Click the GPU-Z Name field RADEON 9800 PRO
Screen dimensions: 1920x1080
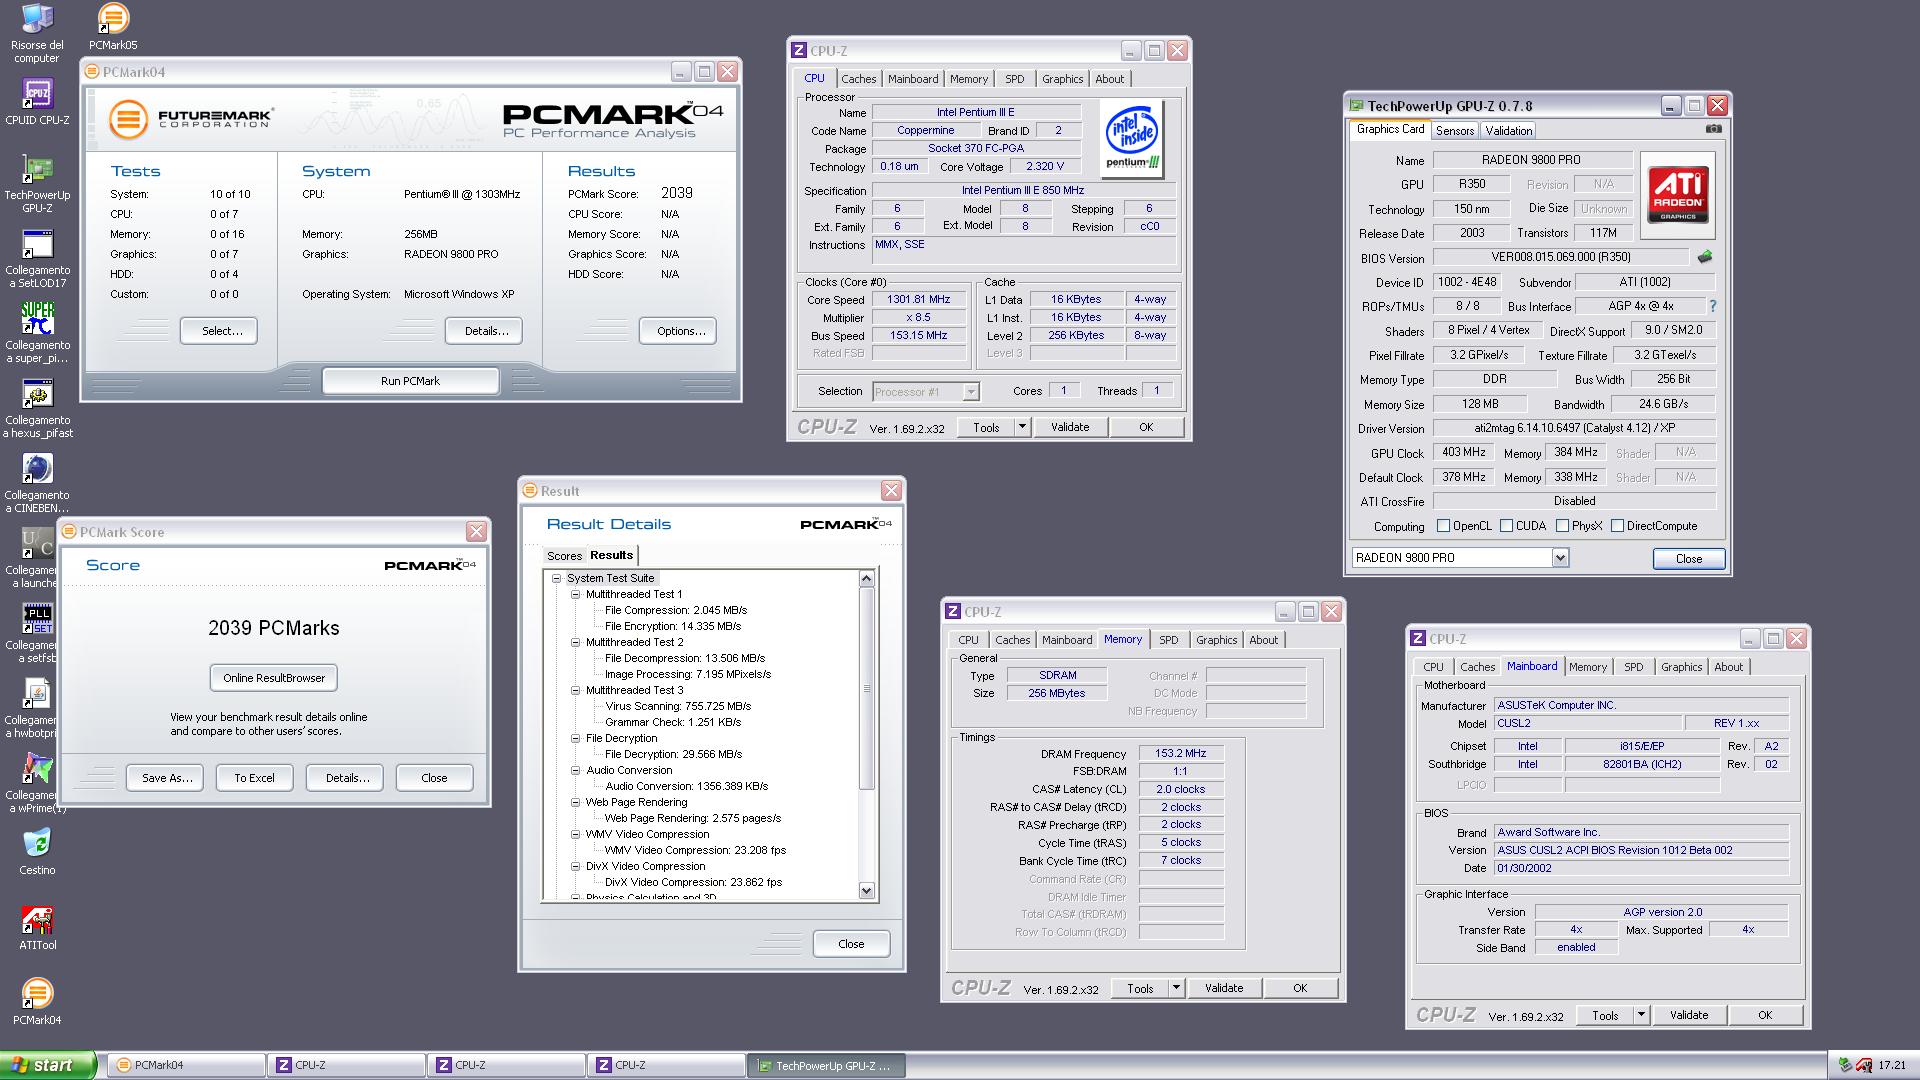click(1532, 160)
